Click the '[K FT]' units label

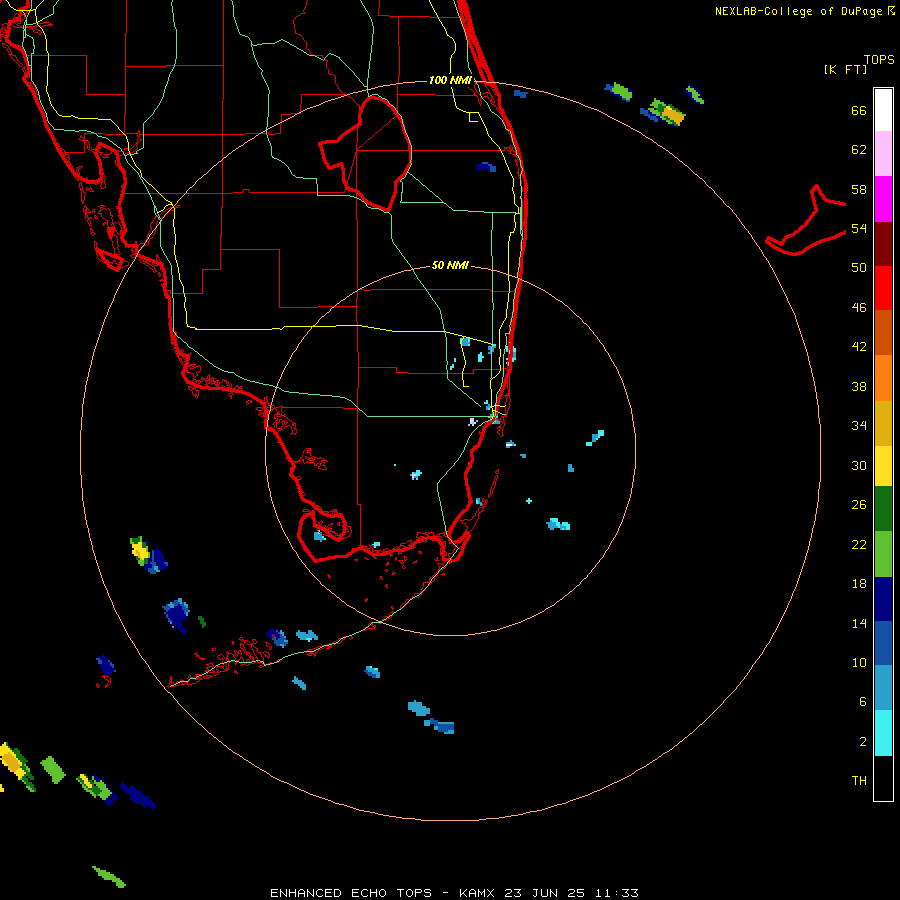pos(845,69)
